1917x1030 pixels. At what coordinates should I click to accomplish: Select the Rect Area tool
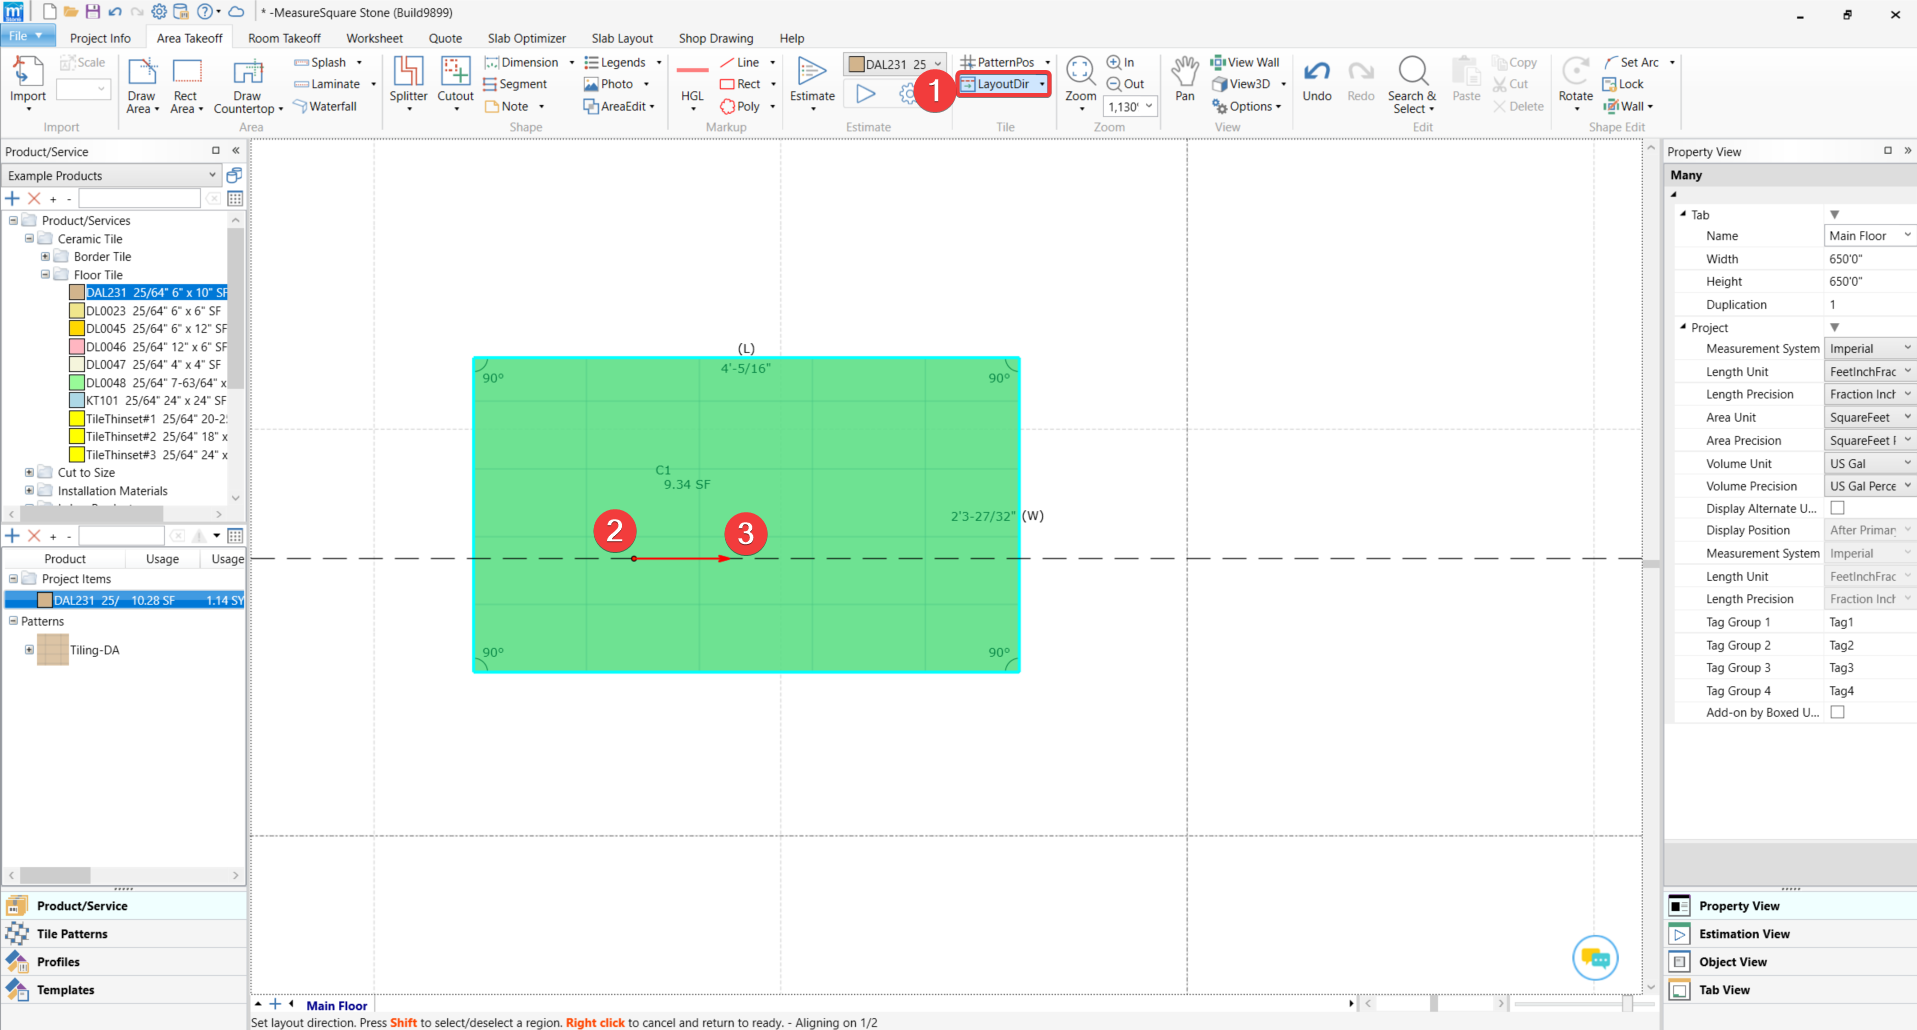click(187, 84)
